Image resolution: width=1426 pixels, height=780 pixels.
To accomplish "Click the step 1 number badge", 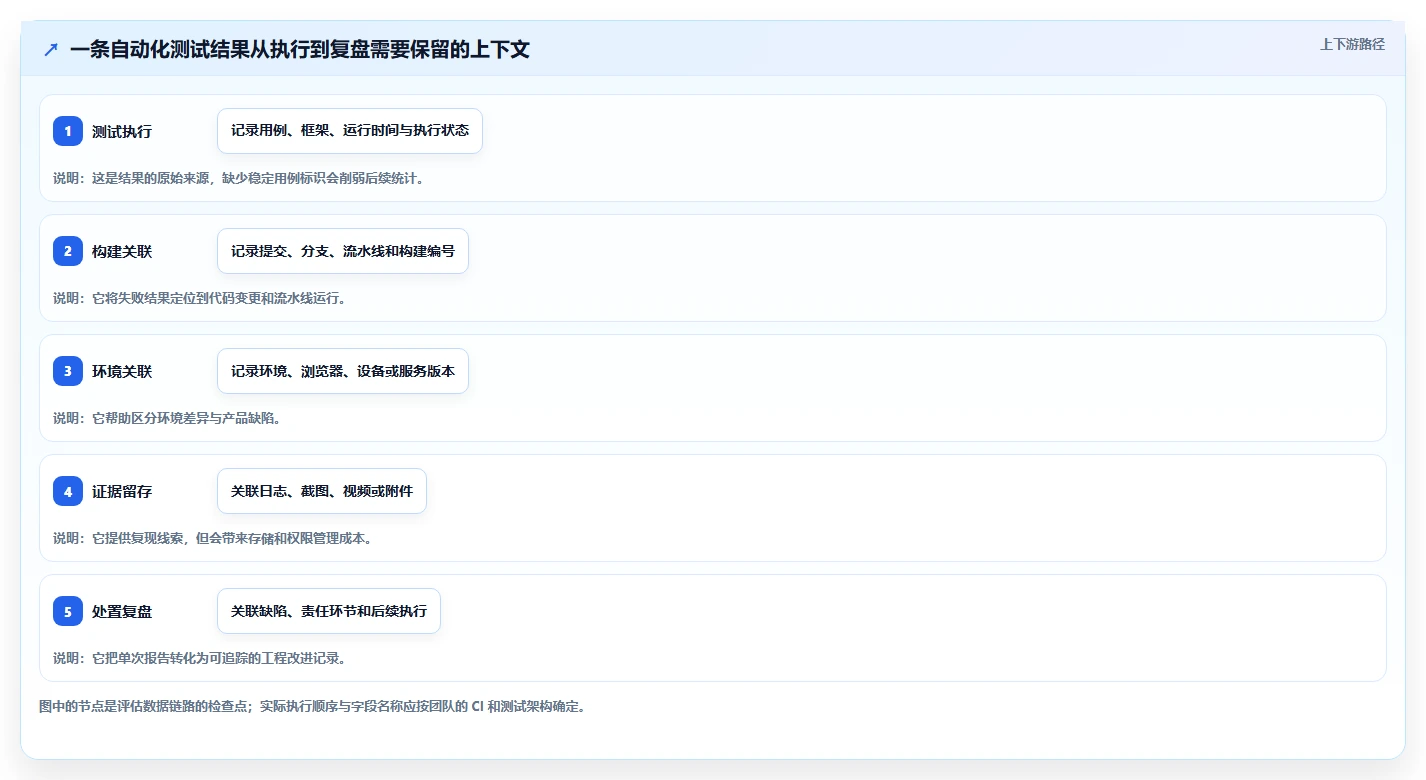I will pyautogui.click(x=68, y=131).
